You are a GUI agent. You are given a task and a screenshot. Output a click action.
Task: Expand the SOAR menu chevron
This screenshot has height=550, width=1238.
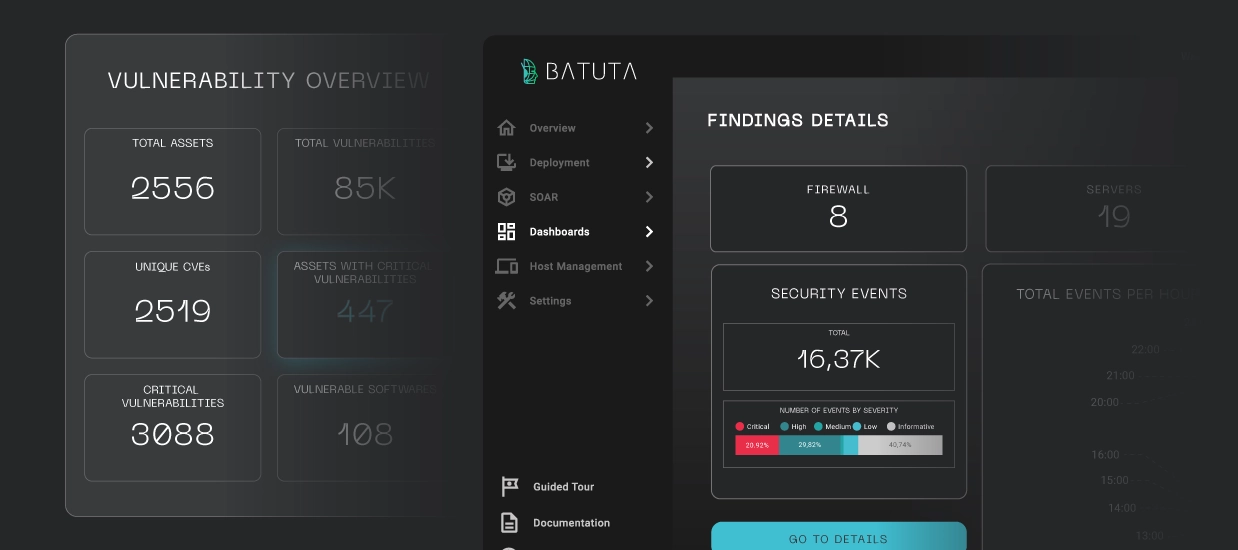tap(649, 197)
